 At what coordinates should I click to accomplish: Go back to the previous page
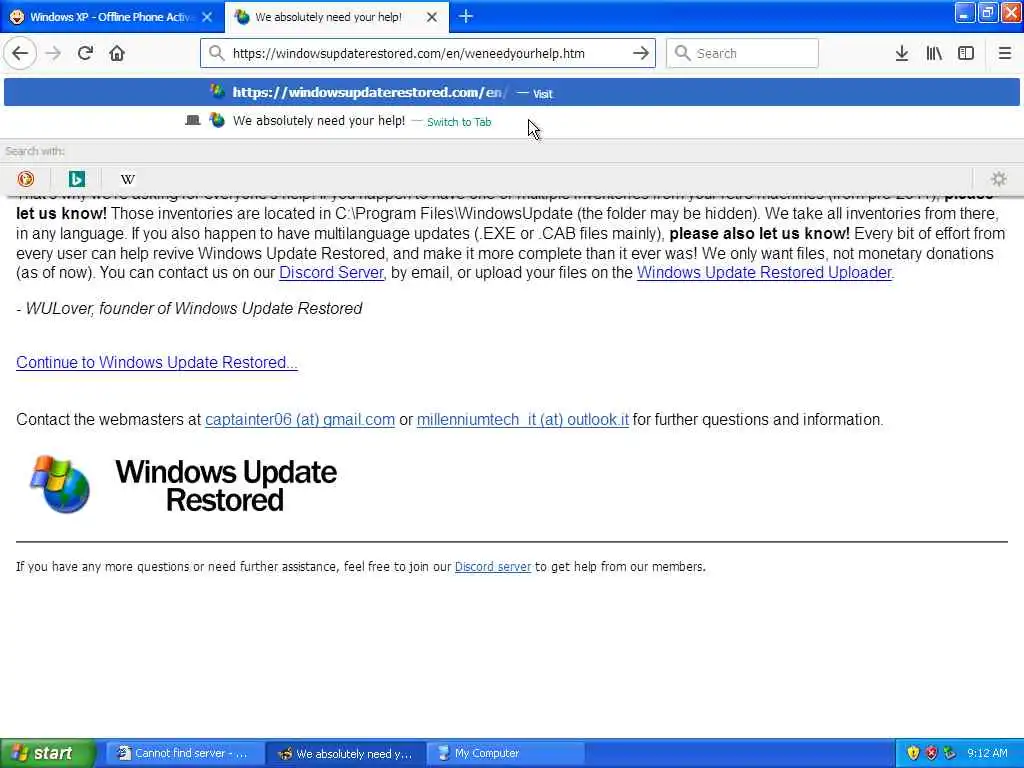pyautogui.click(x=20, y=53)
